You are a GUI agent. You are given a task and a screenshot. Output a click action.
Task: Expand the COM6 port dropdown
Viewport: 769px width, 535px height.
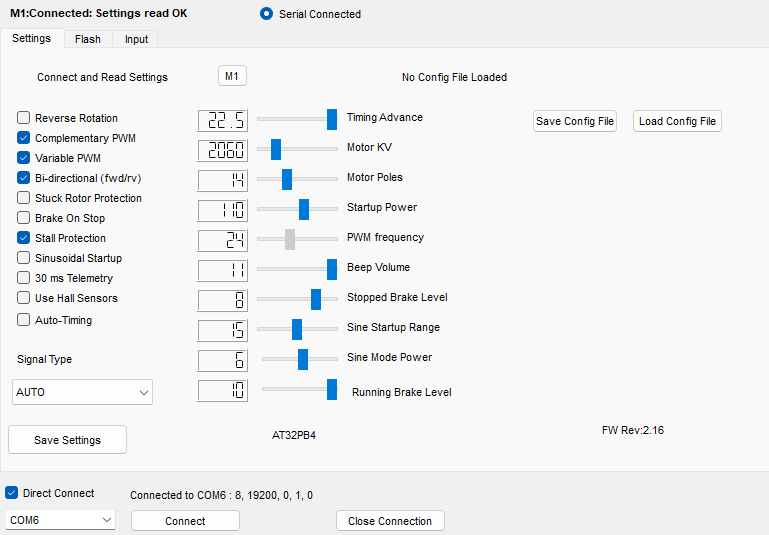click(61, 520)
